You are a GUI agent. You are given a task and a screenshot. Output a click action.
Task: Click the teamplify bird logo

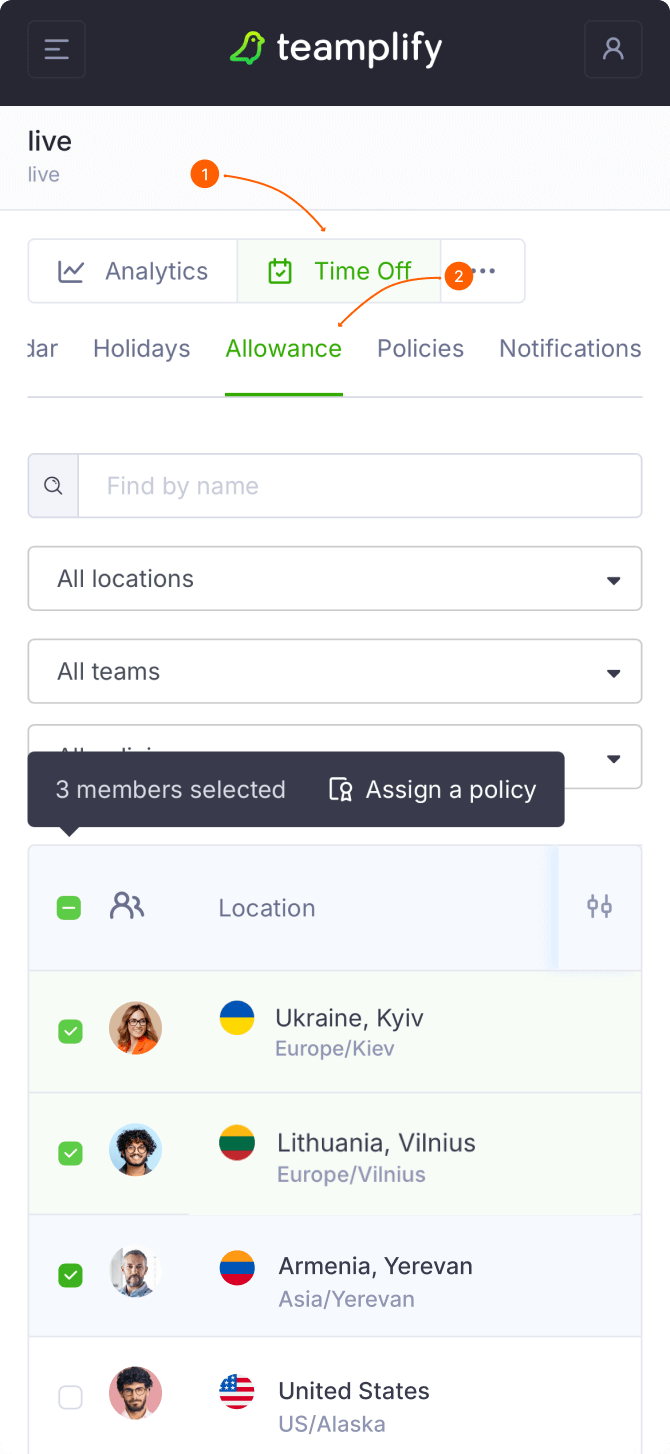coord(247,48)
